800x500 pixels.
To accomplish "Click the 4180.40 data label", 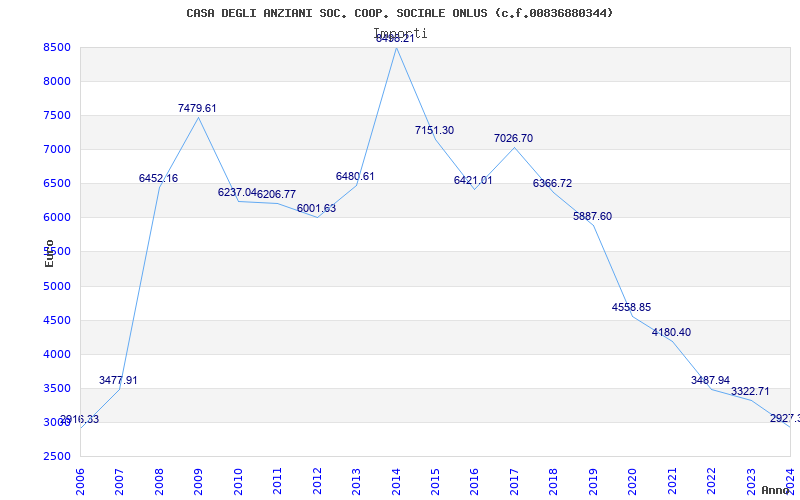I will click(x=671, y=332).
